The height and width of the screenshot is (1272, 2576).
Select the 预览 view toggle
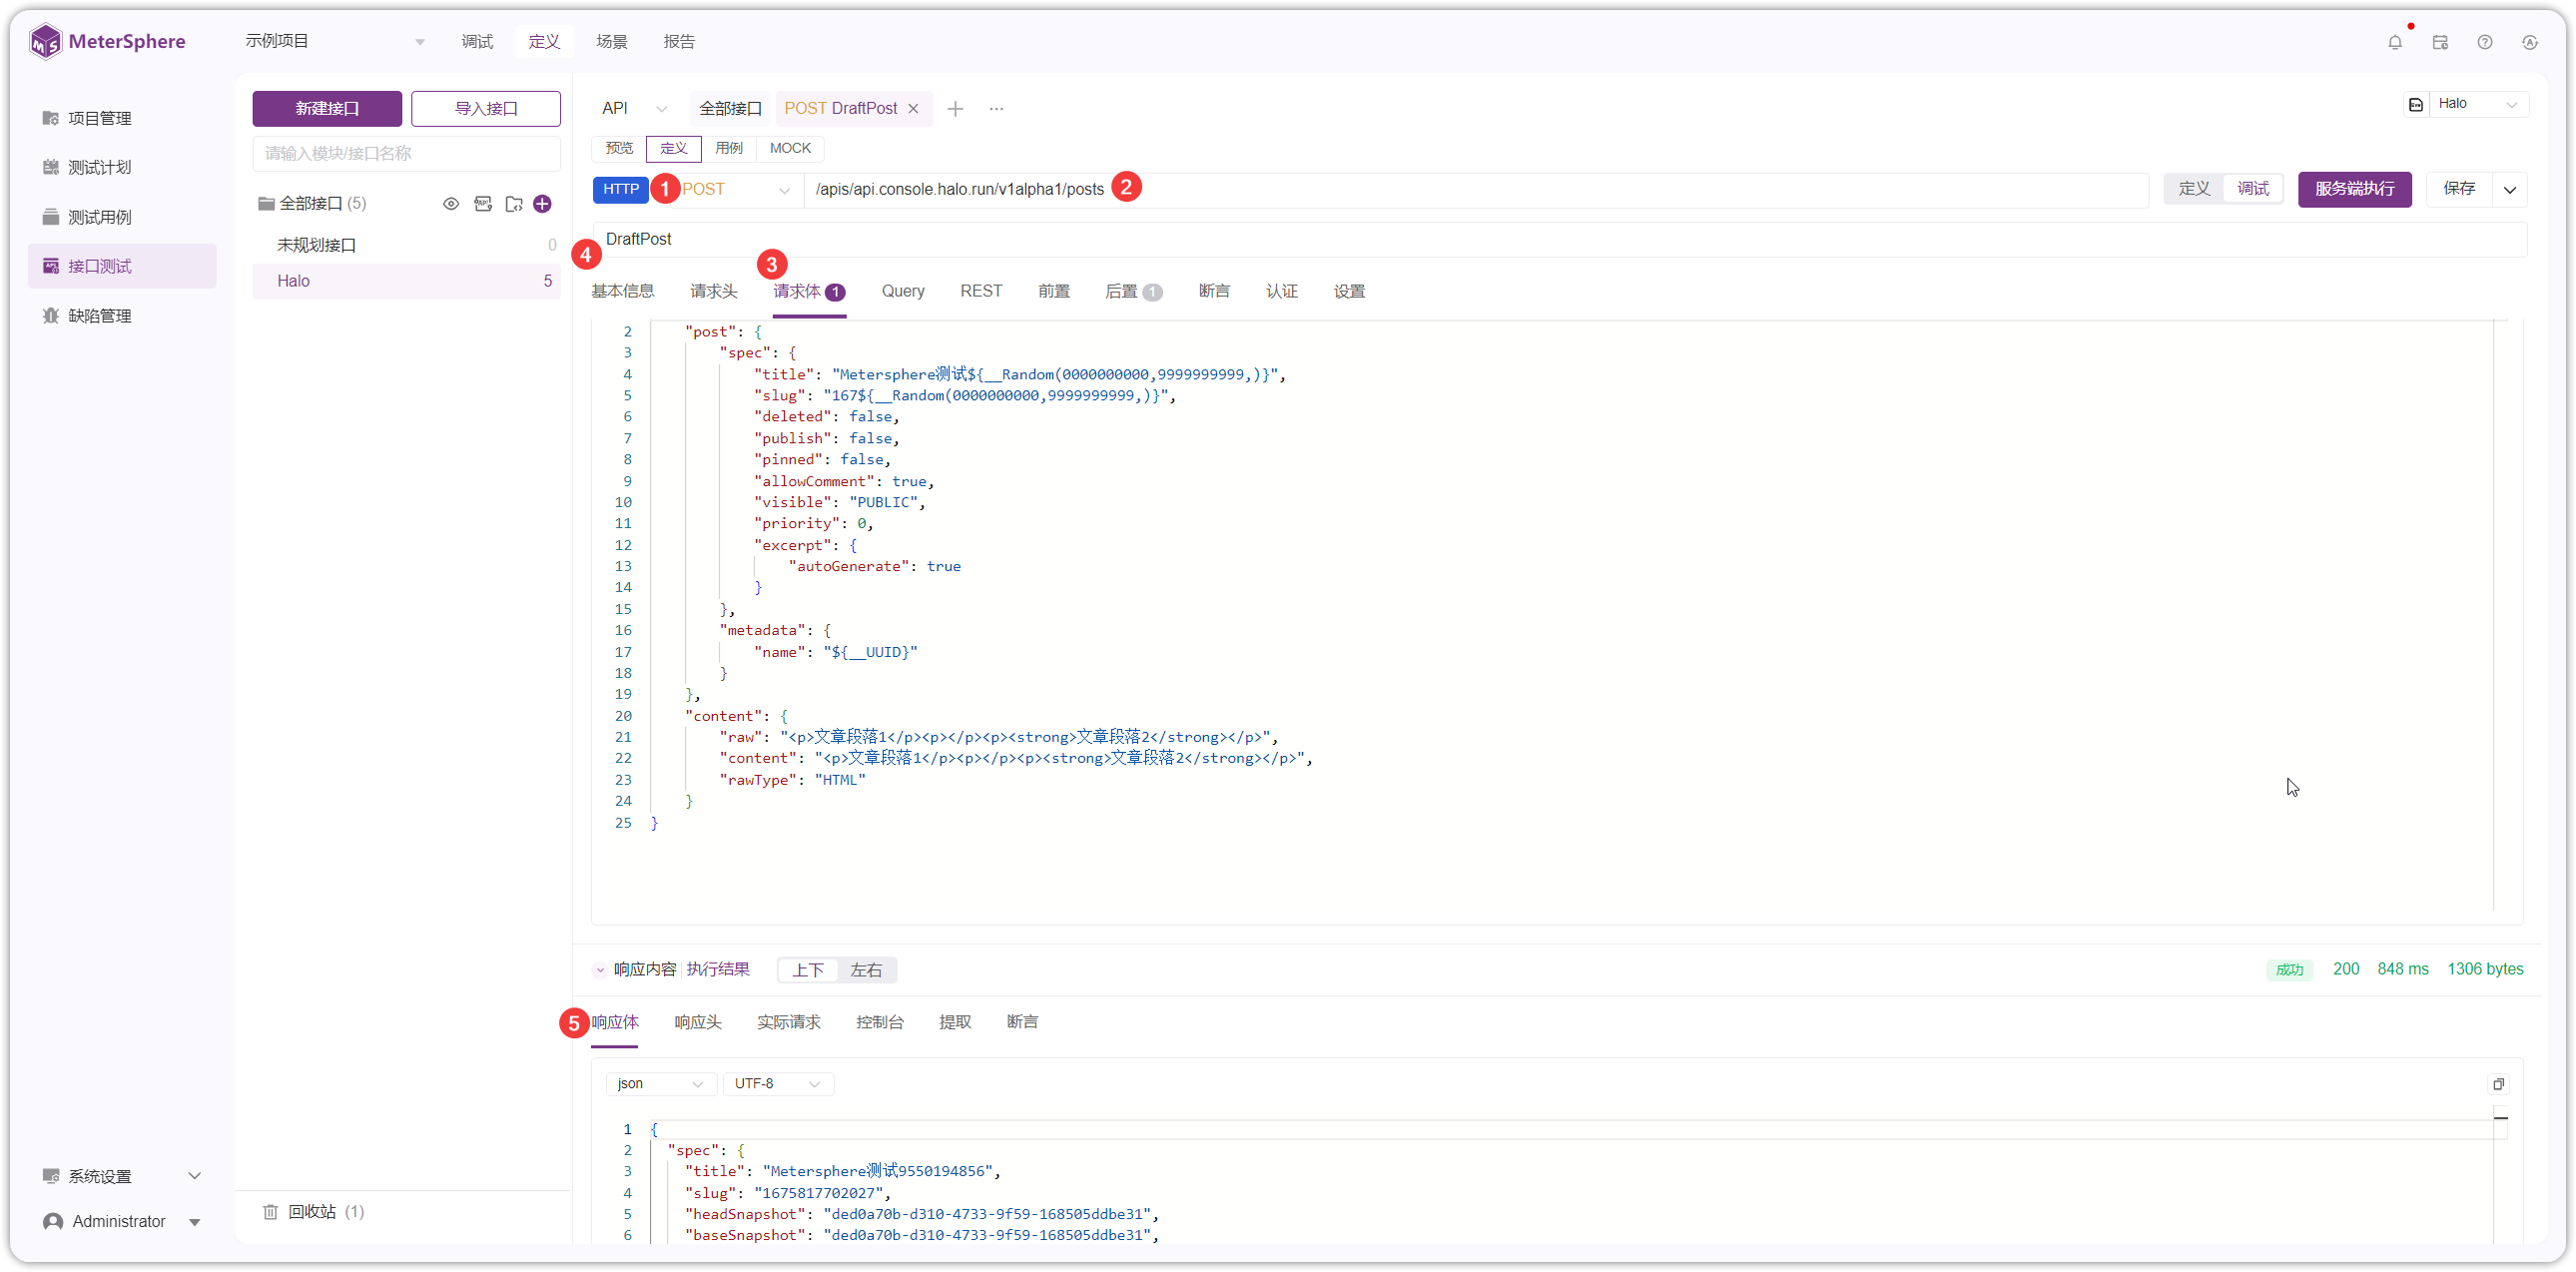point(619,148)
